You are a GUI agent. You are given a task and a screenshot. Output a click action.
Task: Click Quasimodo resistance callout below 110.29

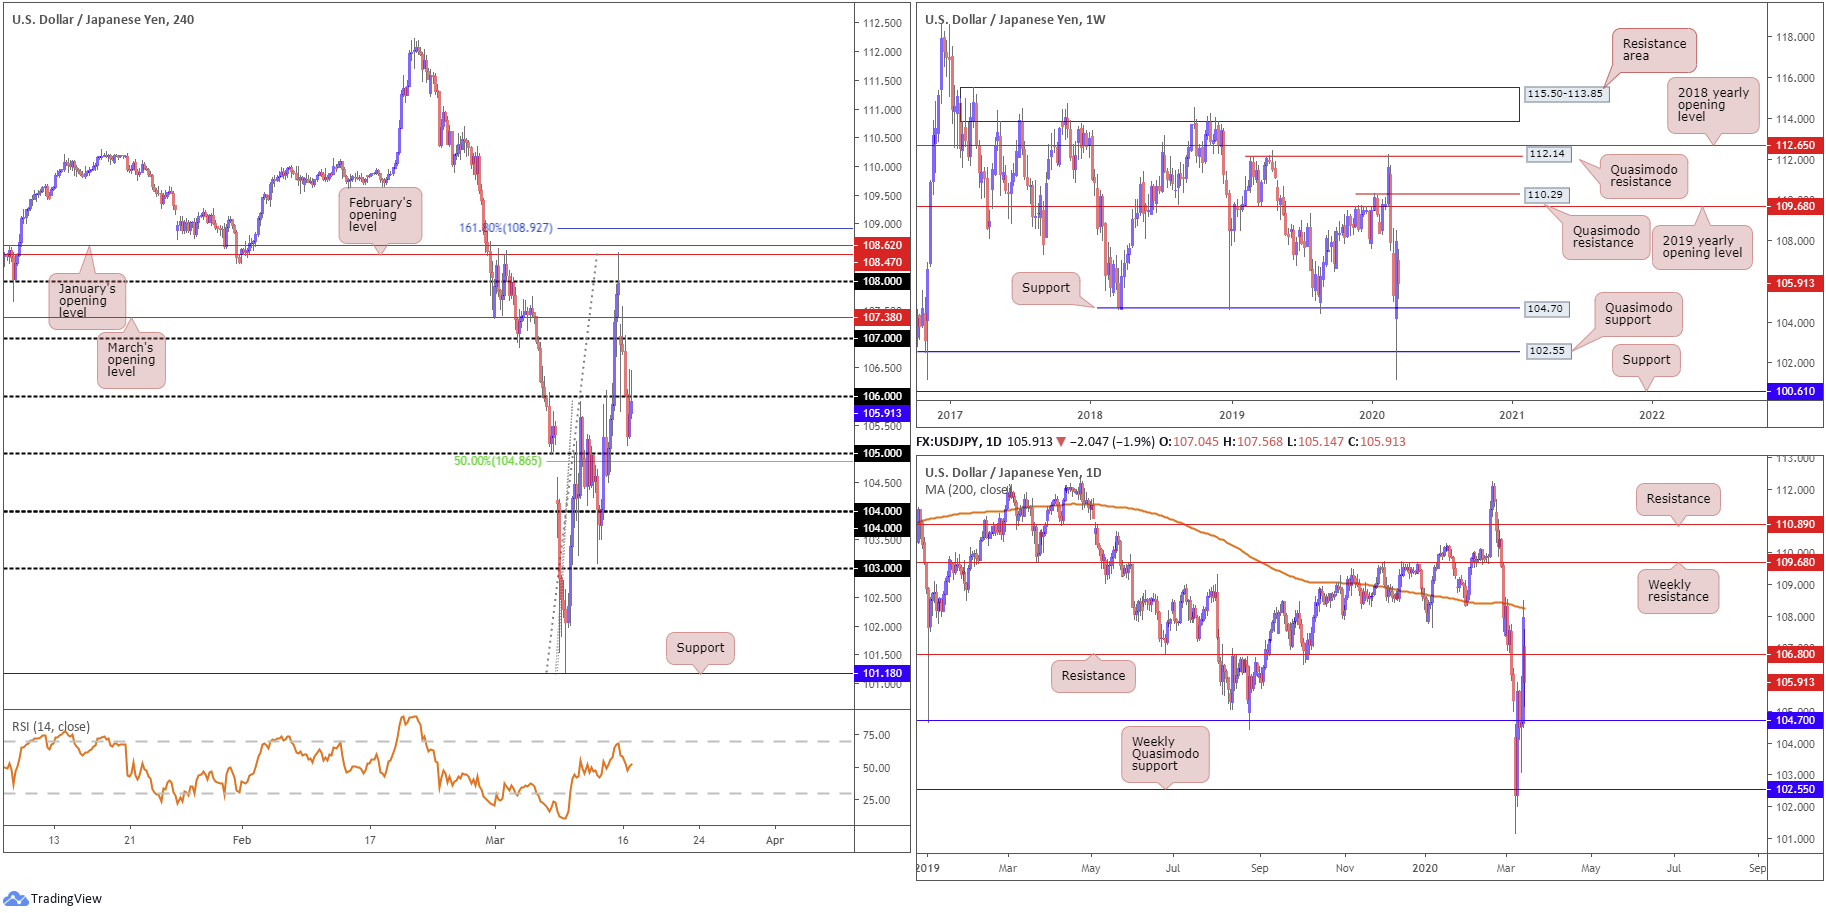[1605, 237]
